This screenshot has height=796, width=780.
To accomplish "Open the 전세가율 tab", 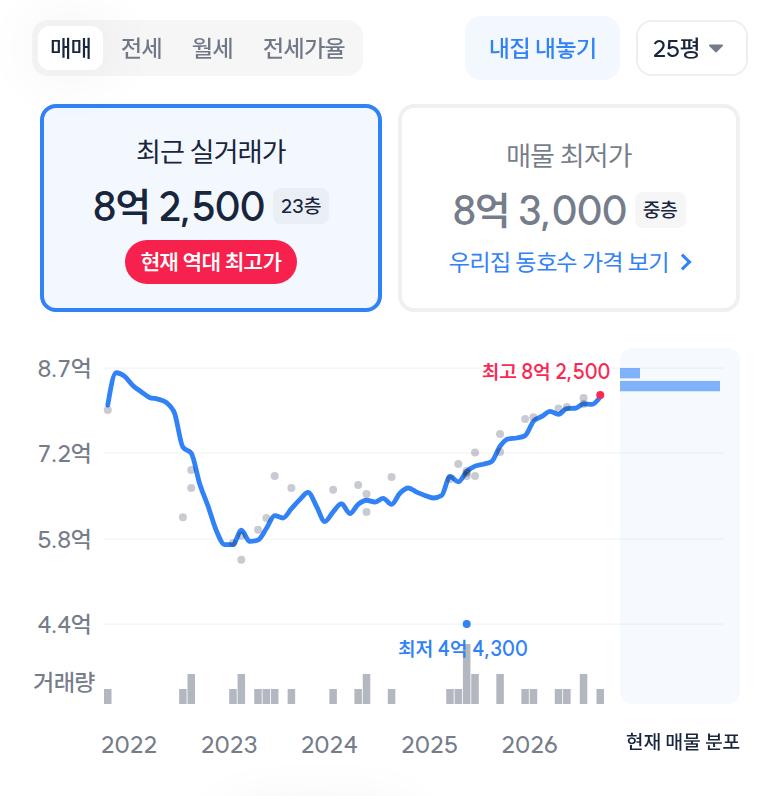I will [304, 48].
